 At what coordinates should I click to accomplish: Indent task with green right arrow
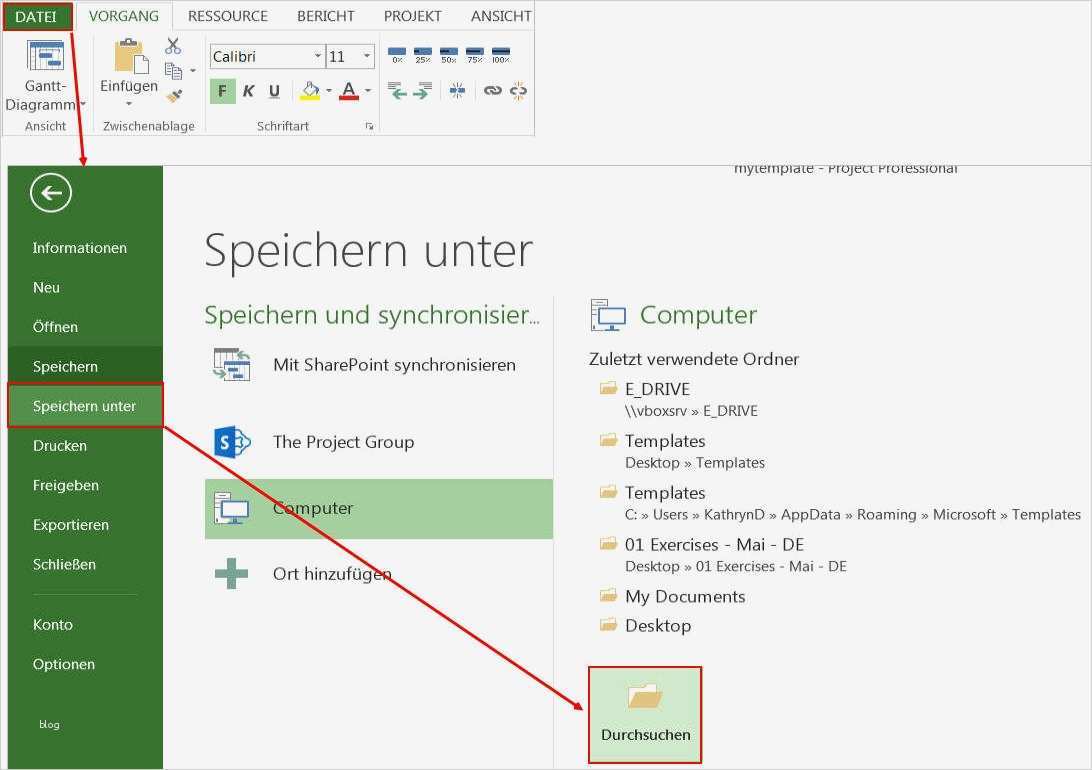click(421, 91)
